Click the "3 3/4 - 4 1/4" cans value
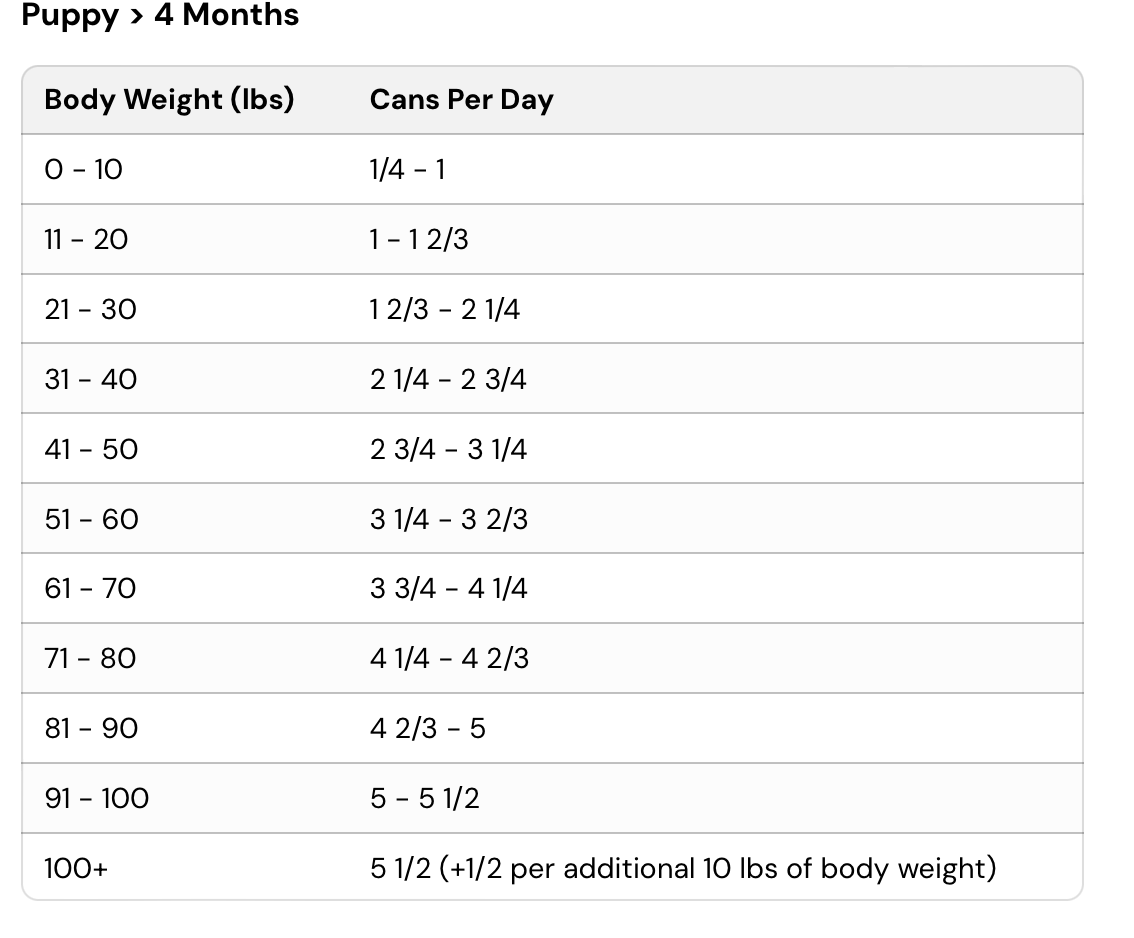The image size is (1134, 938). click(448, 589)
